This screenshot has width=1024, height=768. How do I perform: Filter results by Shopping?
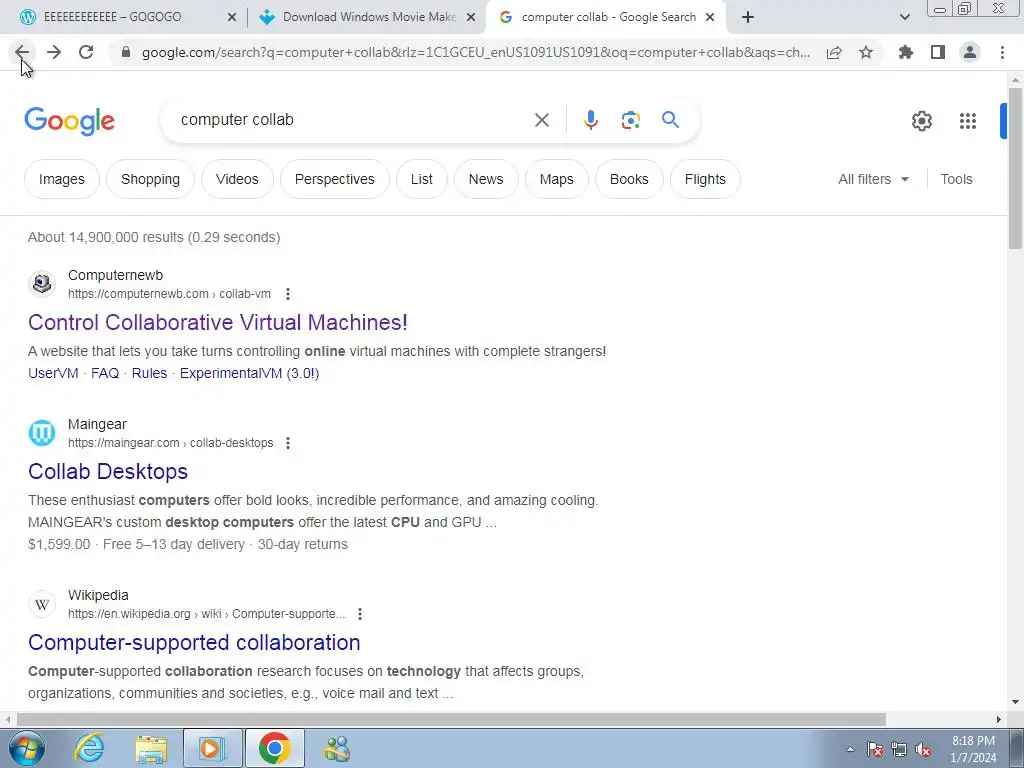[x=150, y=179]
